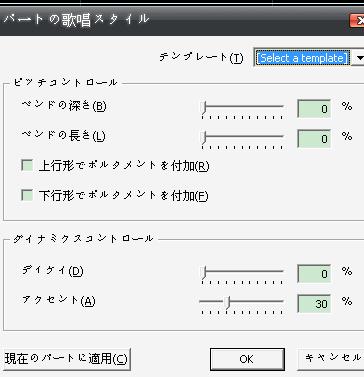The height and width of the screenshot is (377, 364).
Task: Focus the ベンドの深さ percent value field
Action: click(314, 108)
